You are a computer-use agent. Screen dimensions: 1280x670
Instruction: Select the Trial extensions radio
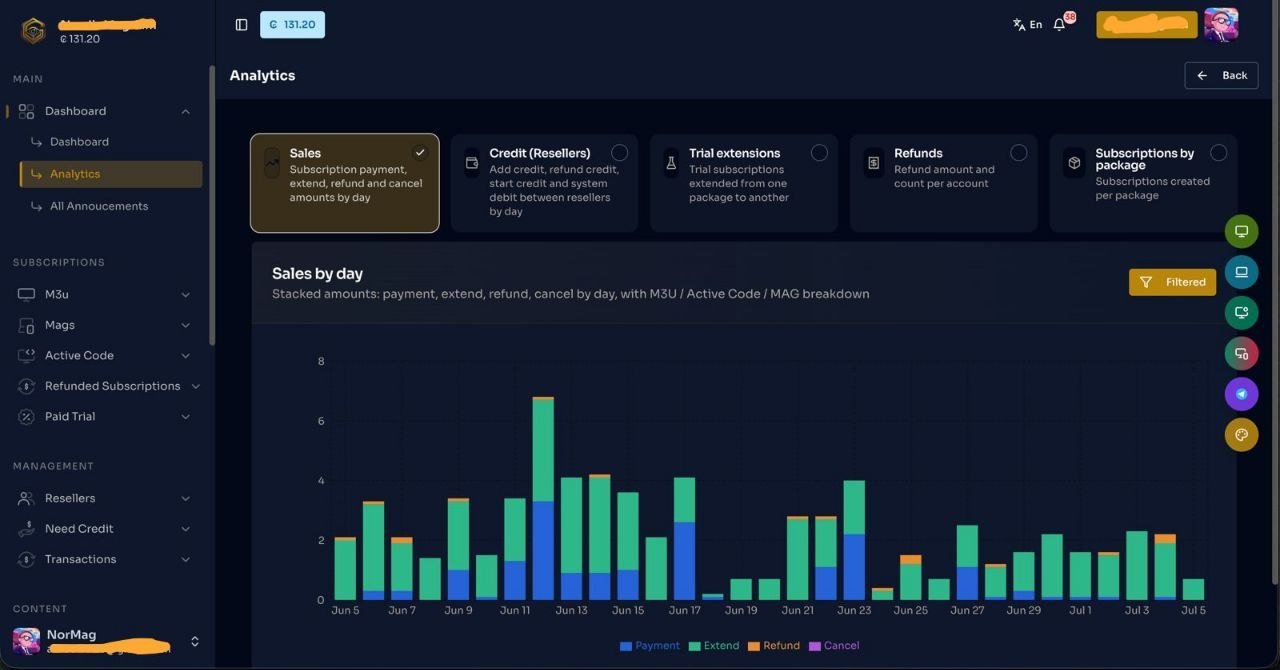tap(819, 153)
